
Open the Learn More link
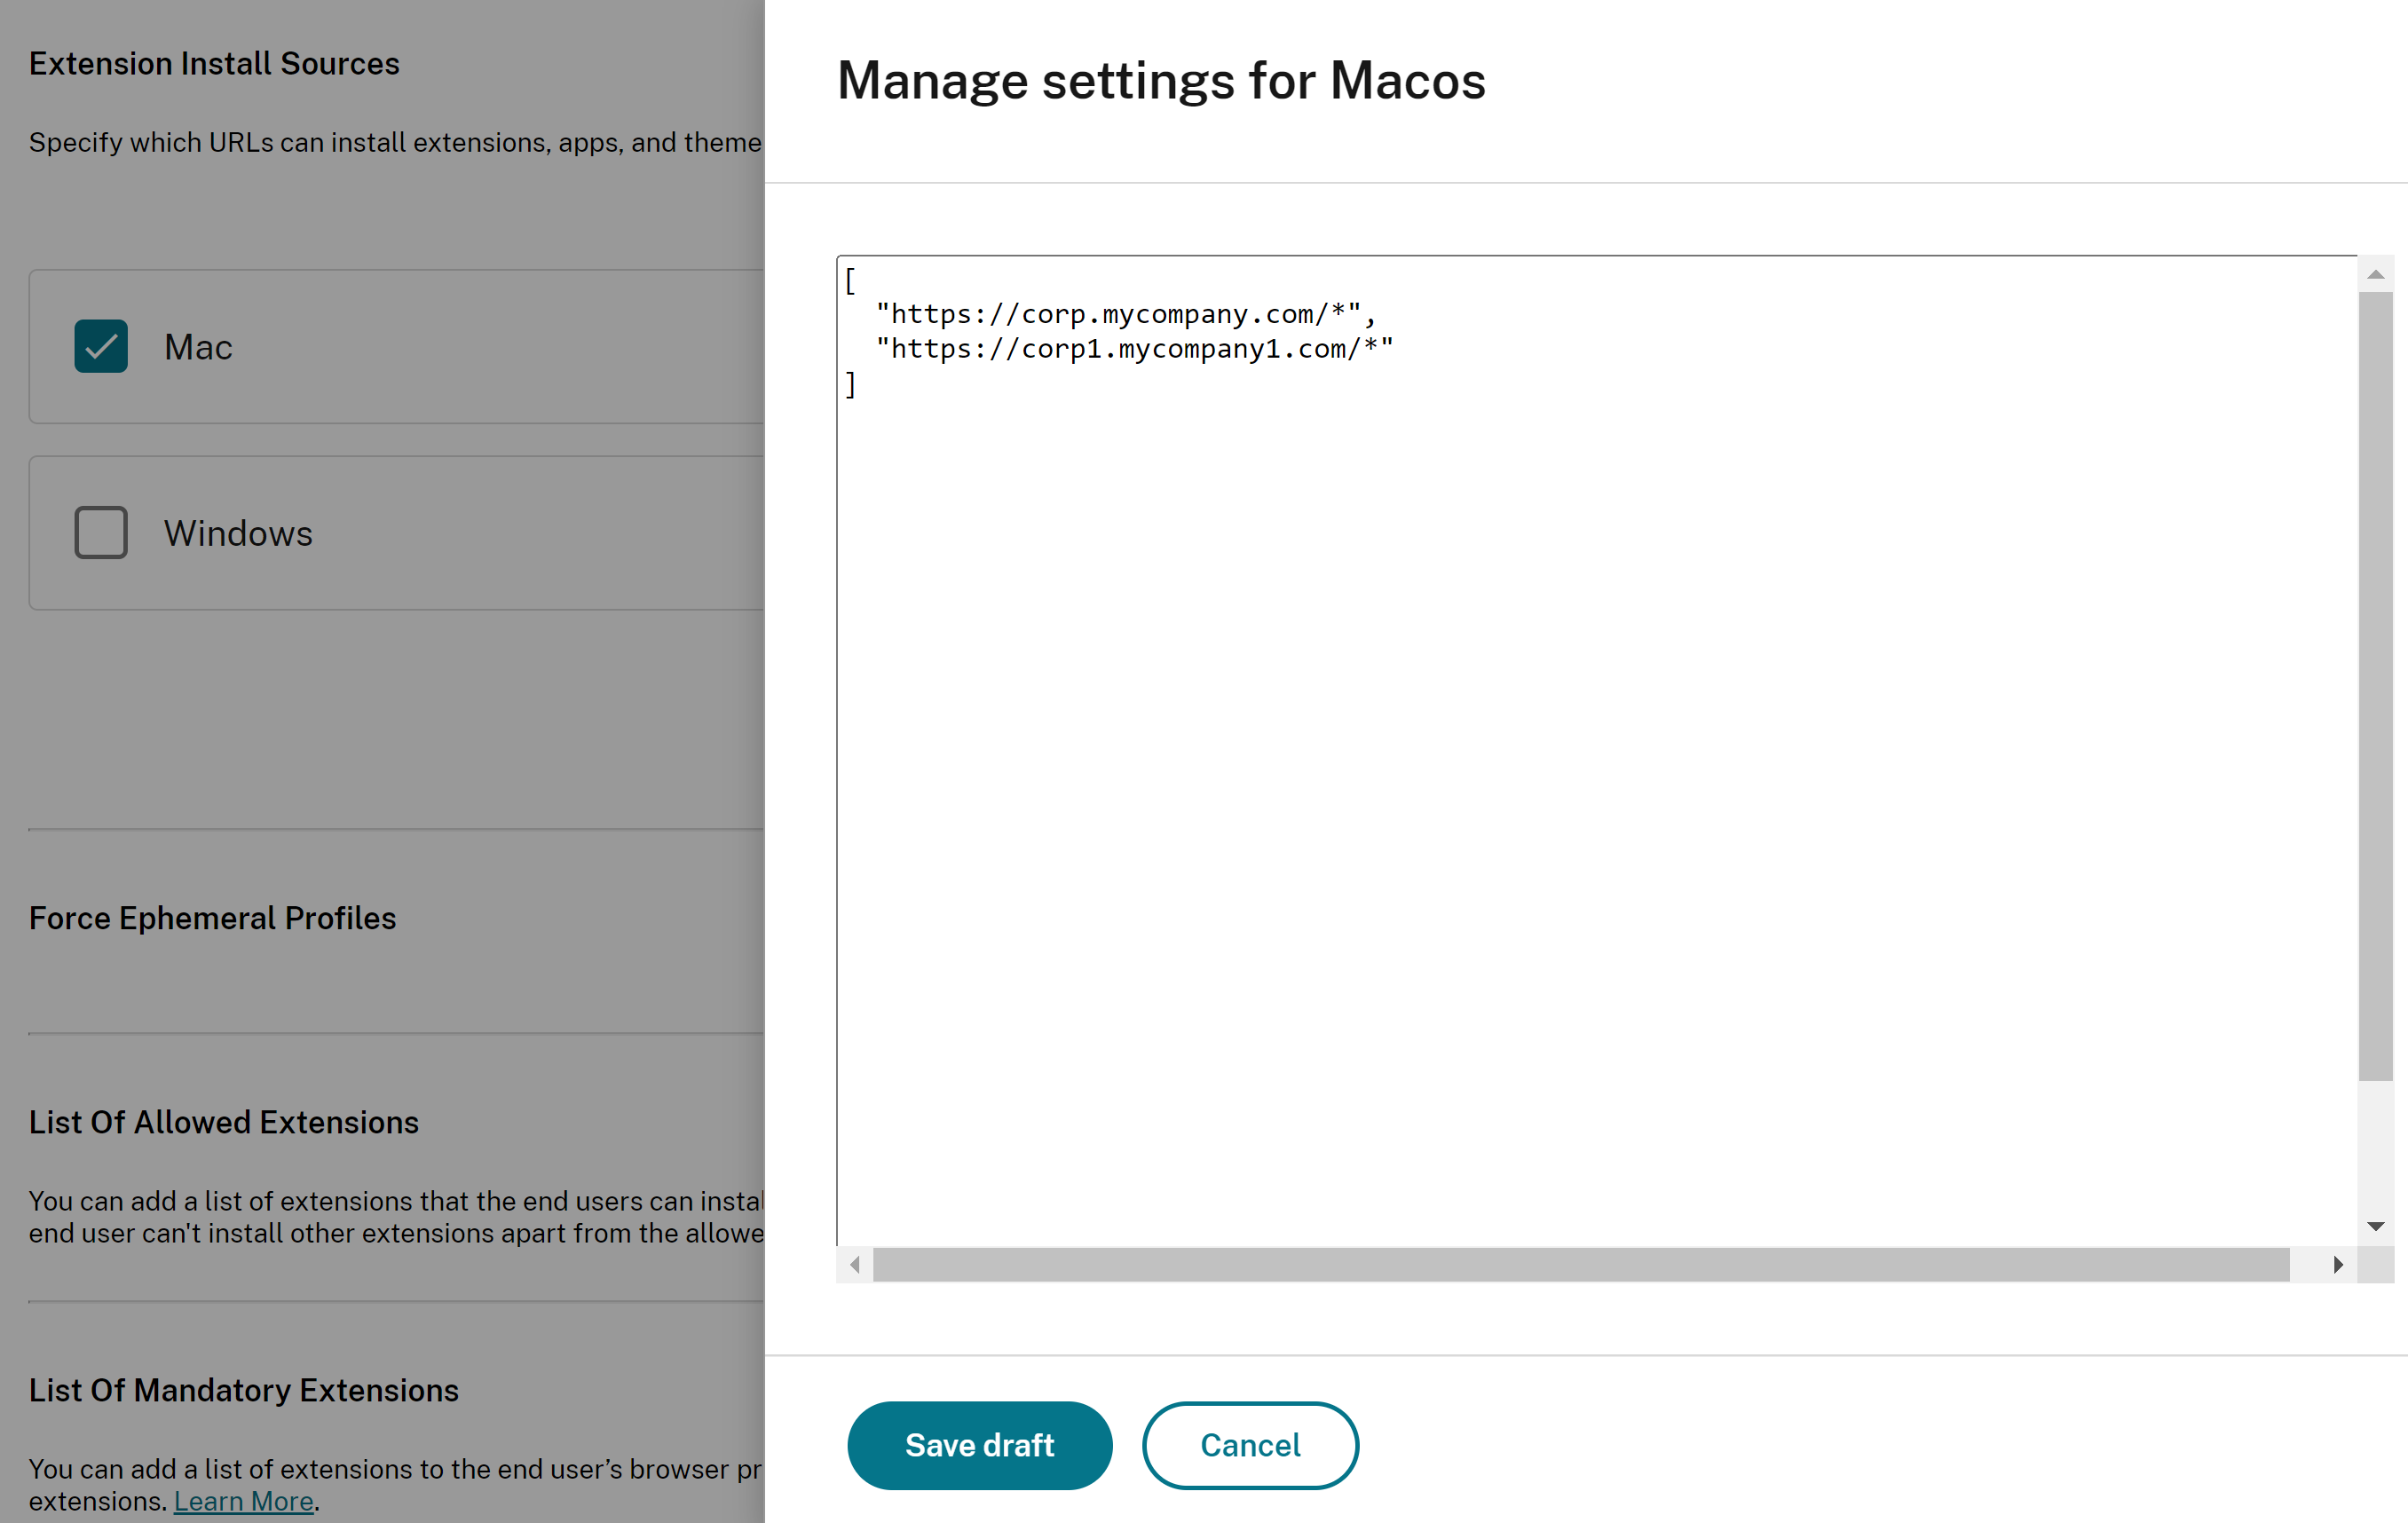click(x=243, y=1501)
